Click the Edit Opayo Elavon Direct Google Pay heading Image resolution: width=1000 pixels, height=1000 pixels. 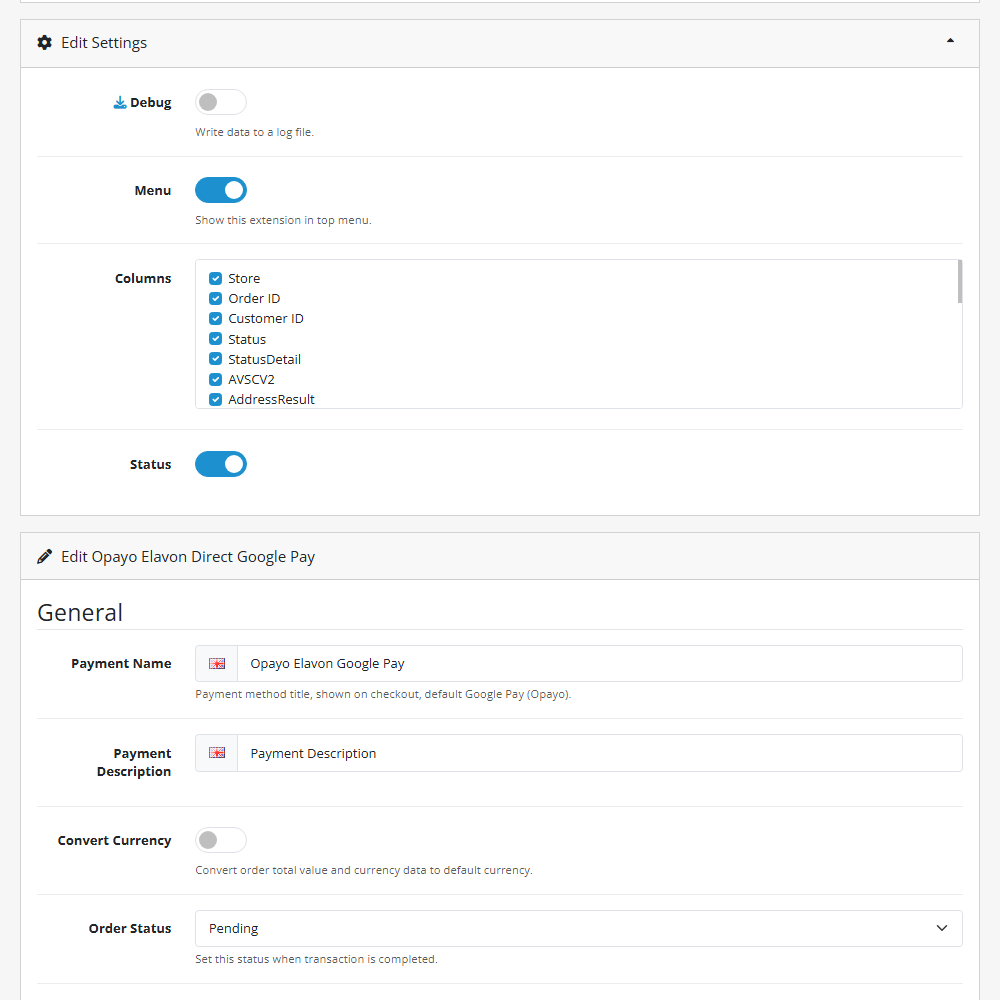188,557
